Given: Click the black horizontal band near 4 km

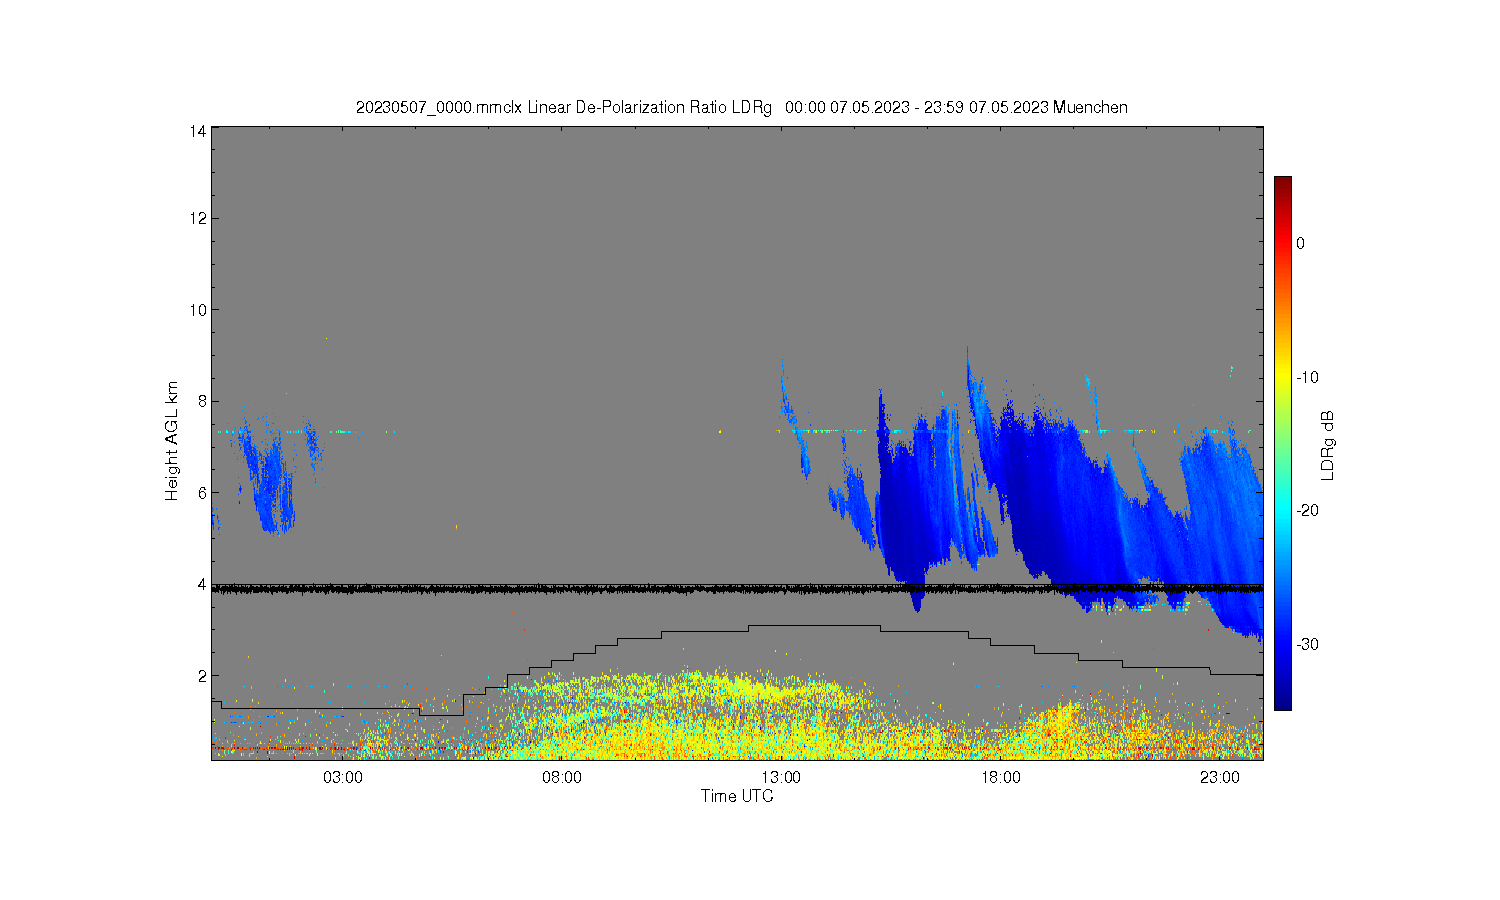Looking at the screenshot, I should point(737,589).
